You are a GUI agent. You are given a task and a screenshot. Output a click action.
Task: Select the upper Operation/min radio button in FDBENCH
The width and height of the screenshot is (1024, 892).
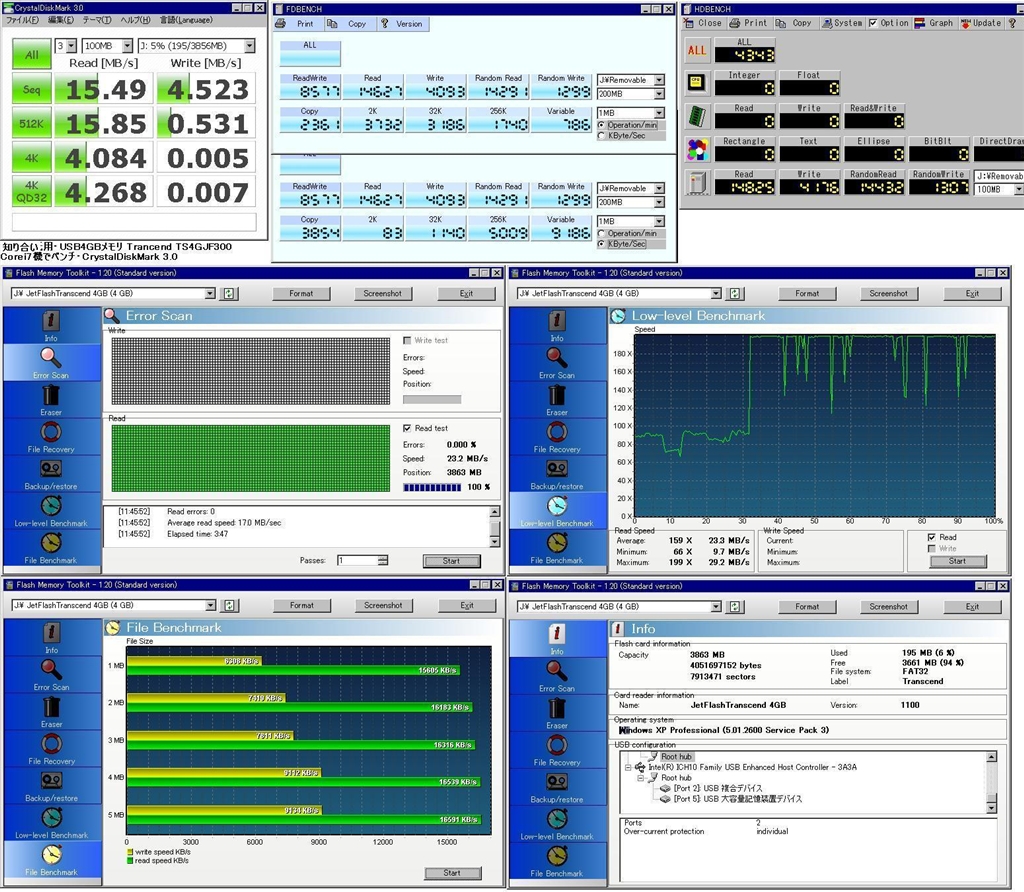point(601,125)
